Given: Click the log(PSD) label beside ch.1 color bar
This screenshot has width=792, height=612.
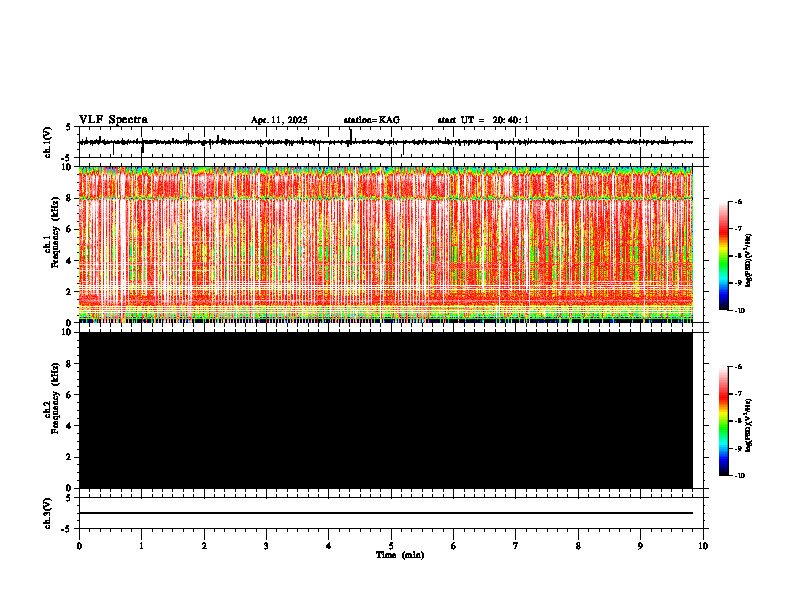Looking at the screenshot, I should click(748, 261).
